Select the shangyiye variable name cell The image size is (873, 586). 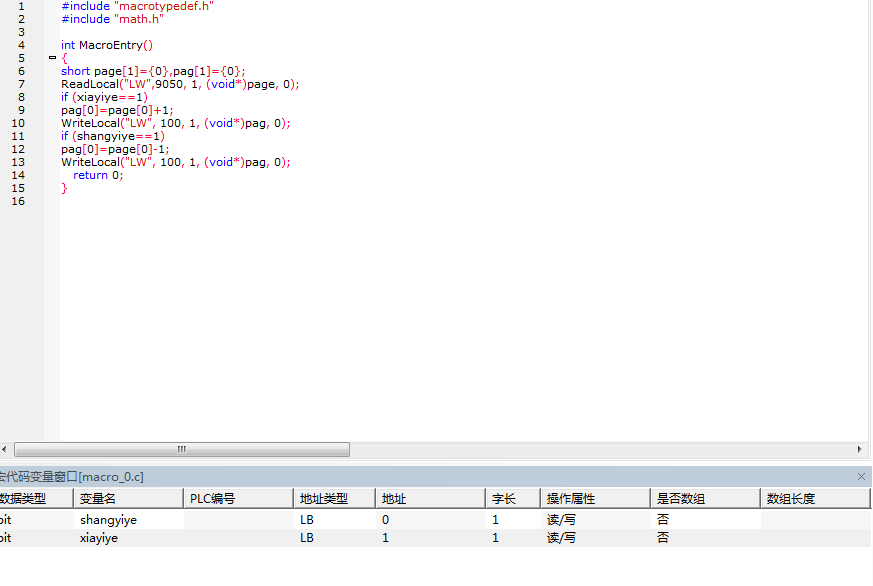(109, 520)
